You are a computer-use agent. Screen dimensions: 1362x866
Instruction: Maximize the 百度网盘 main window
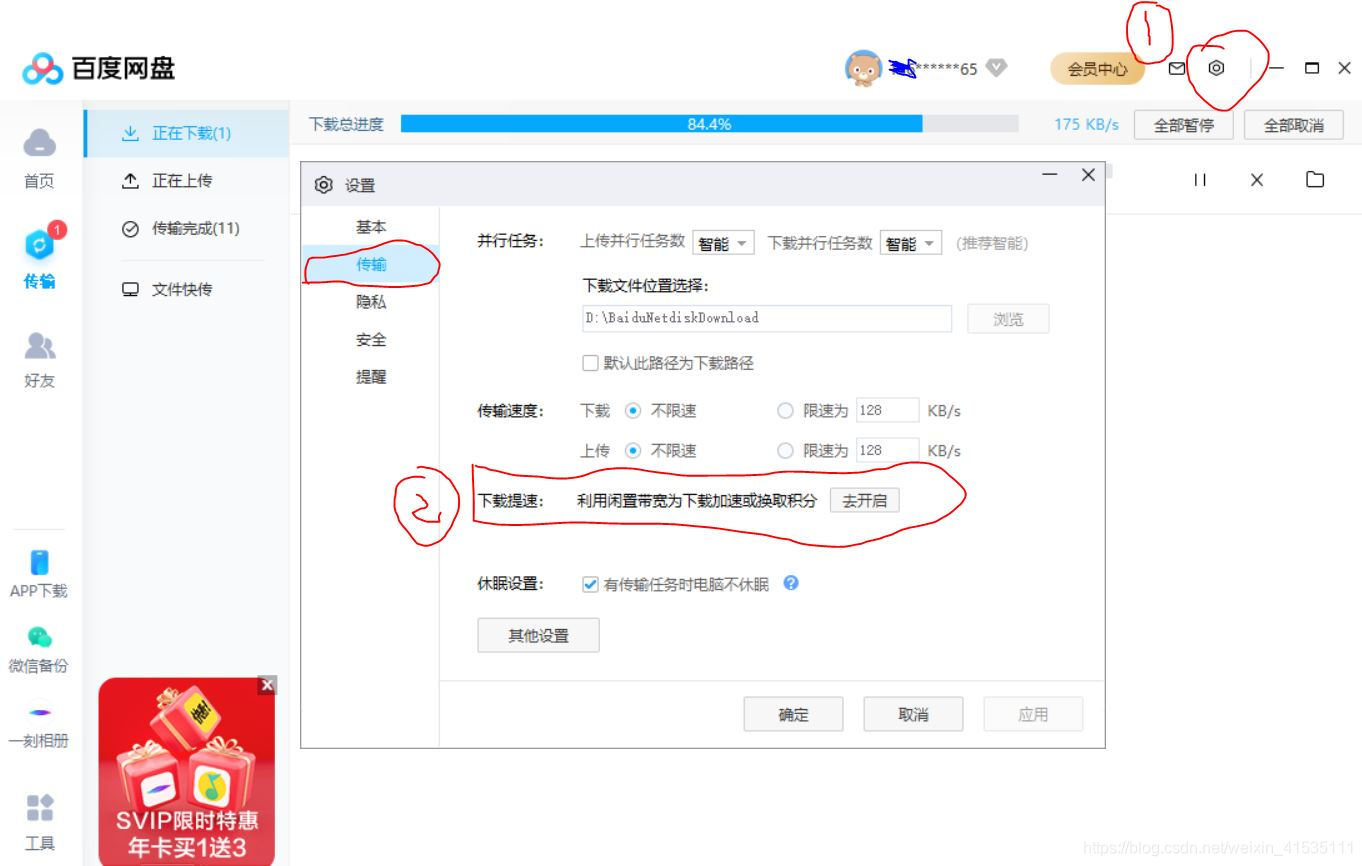point(1311,68)
